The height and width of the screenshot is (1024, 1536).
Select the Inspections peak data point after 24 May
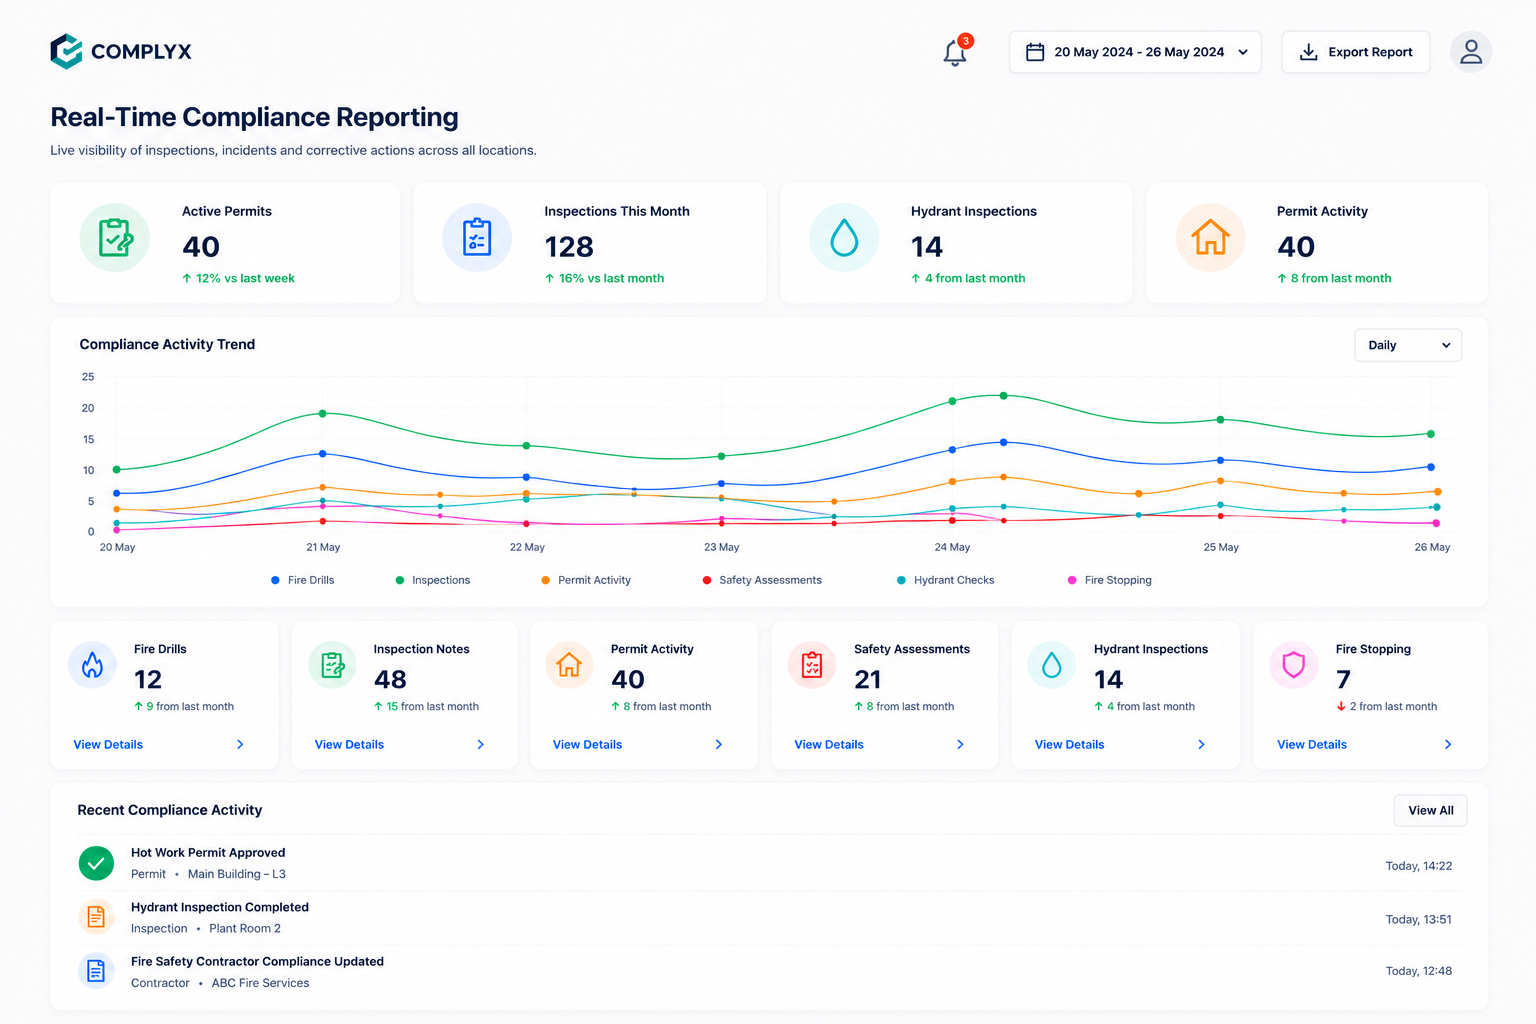1004,396
